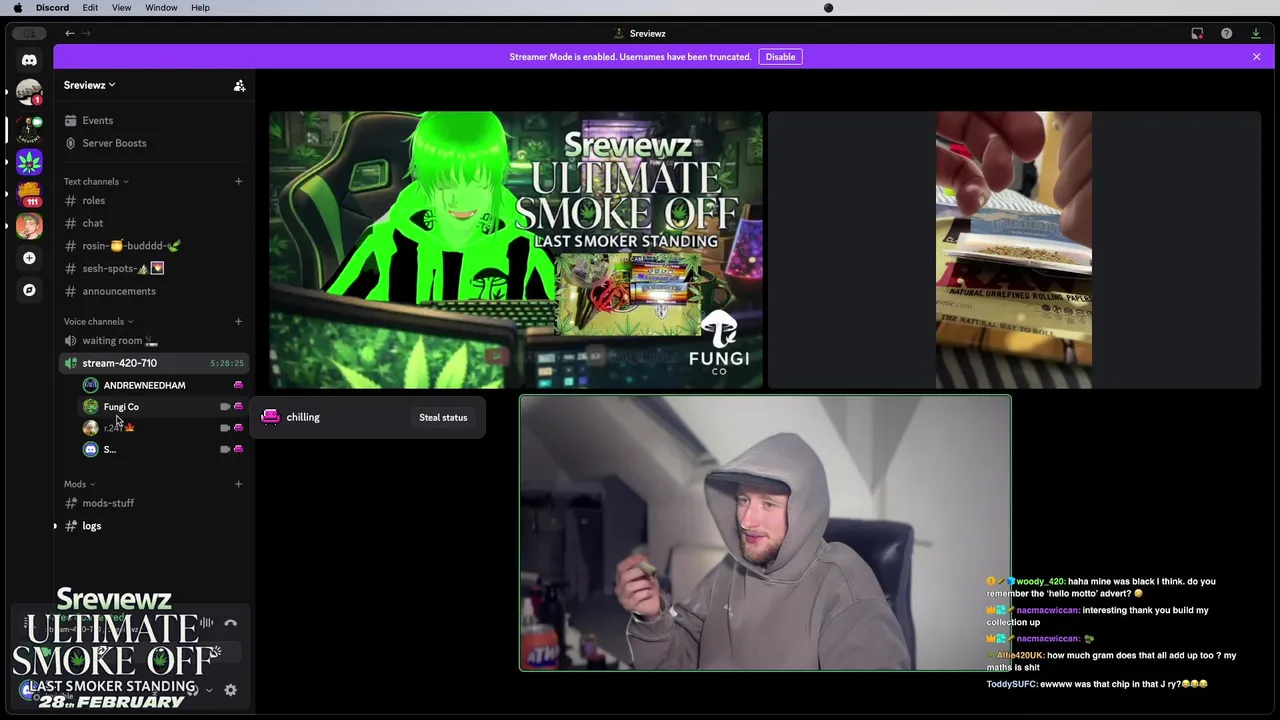Disable Streamer Mode from the banner
Viewport: 1280px width, 720px height.
pyautogui.click(x=780, y=57)
